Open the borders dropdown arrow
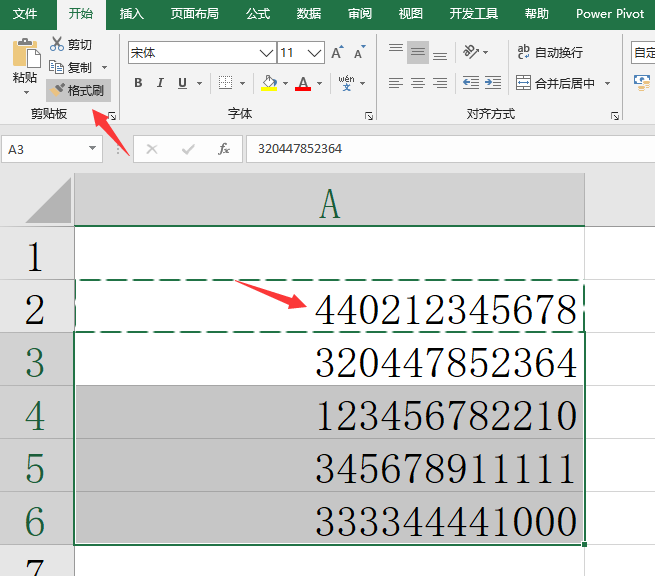Viewport: 655px width, 576px height. pos(243,84)
